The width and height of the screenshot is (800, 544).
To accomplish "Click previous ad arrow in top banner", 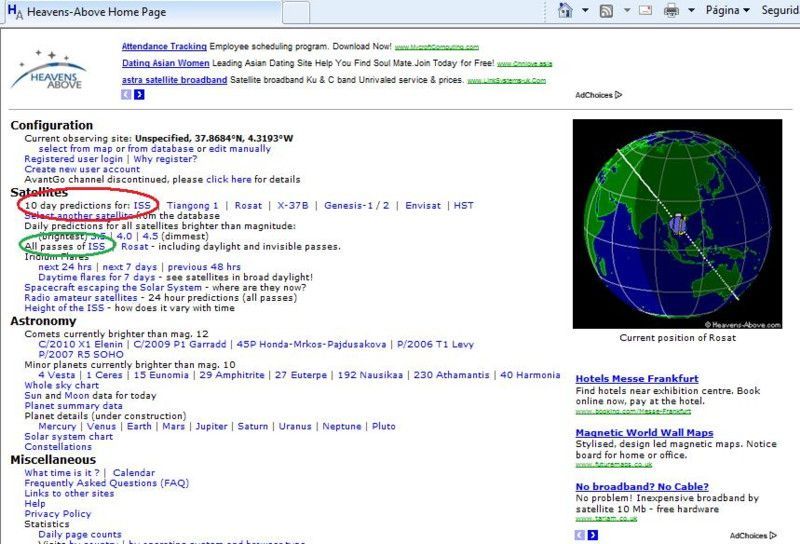I will [x=126, y=94].
